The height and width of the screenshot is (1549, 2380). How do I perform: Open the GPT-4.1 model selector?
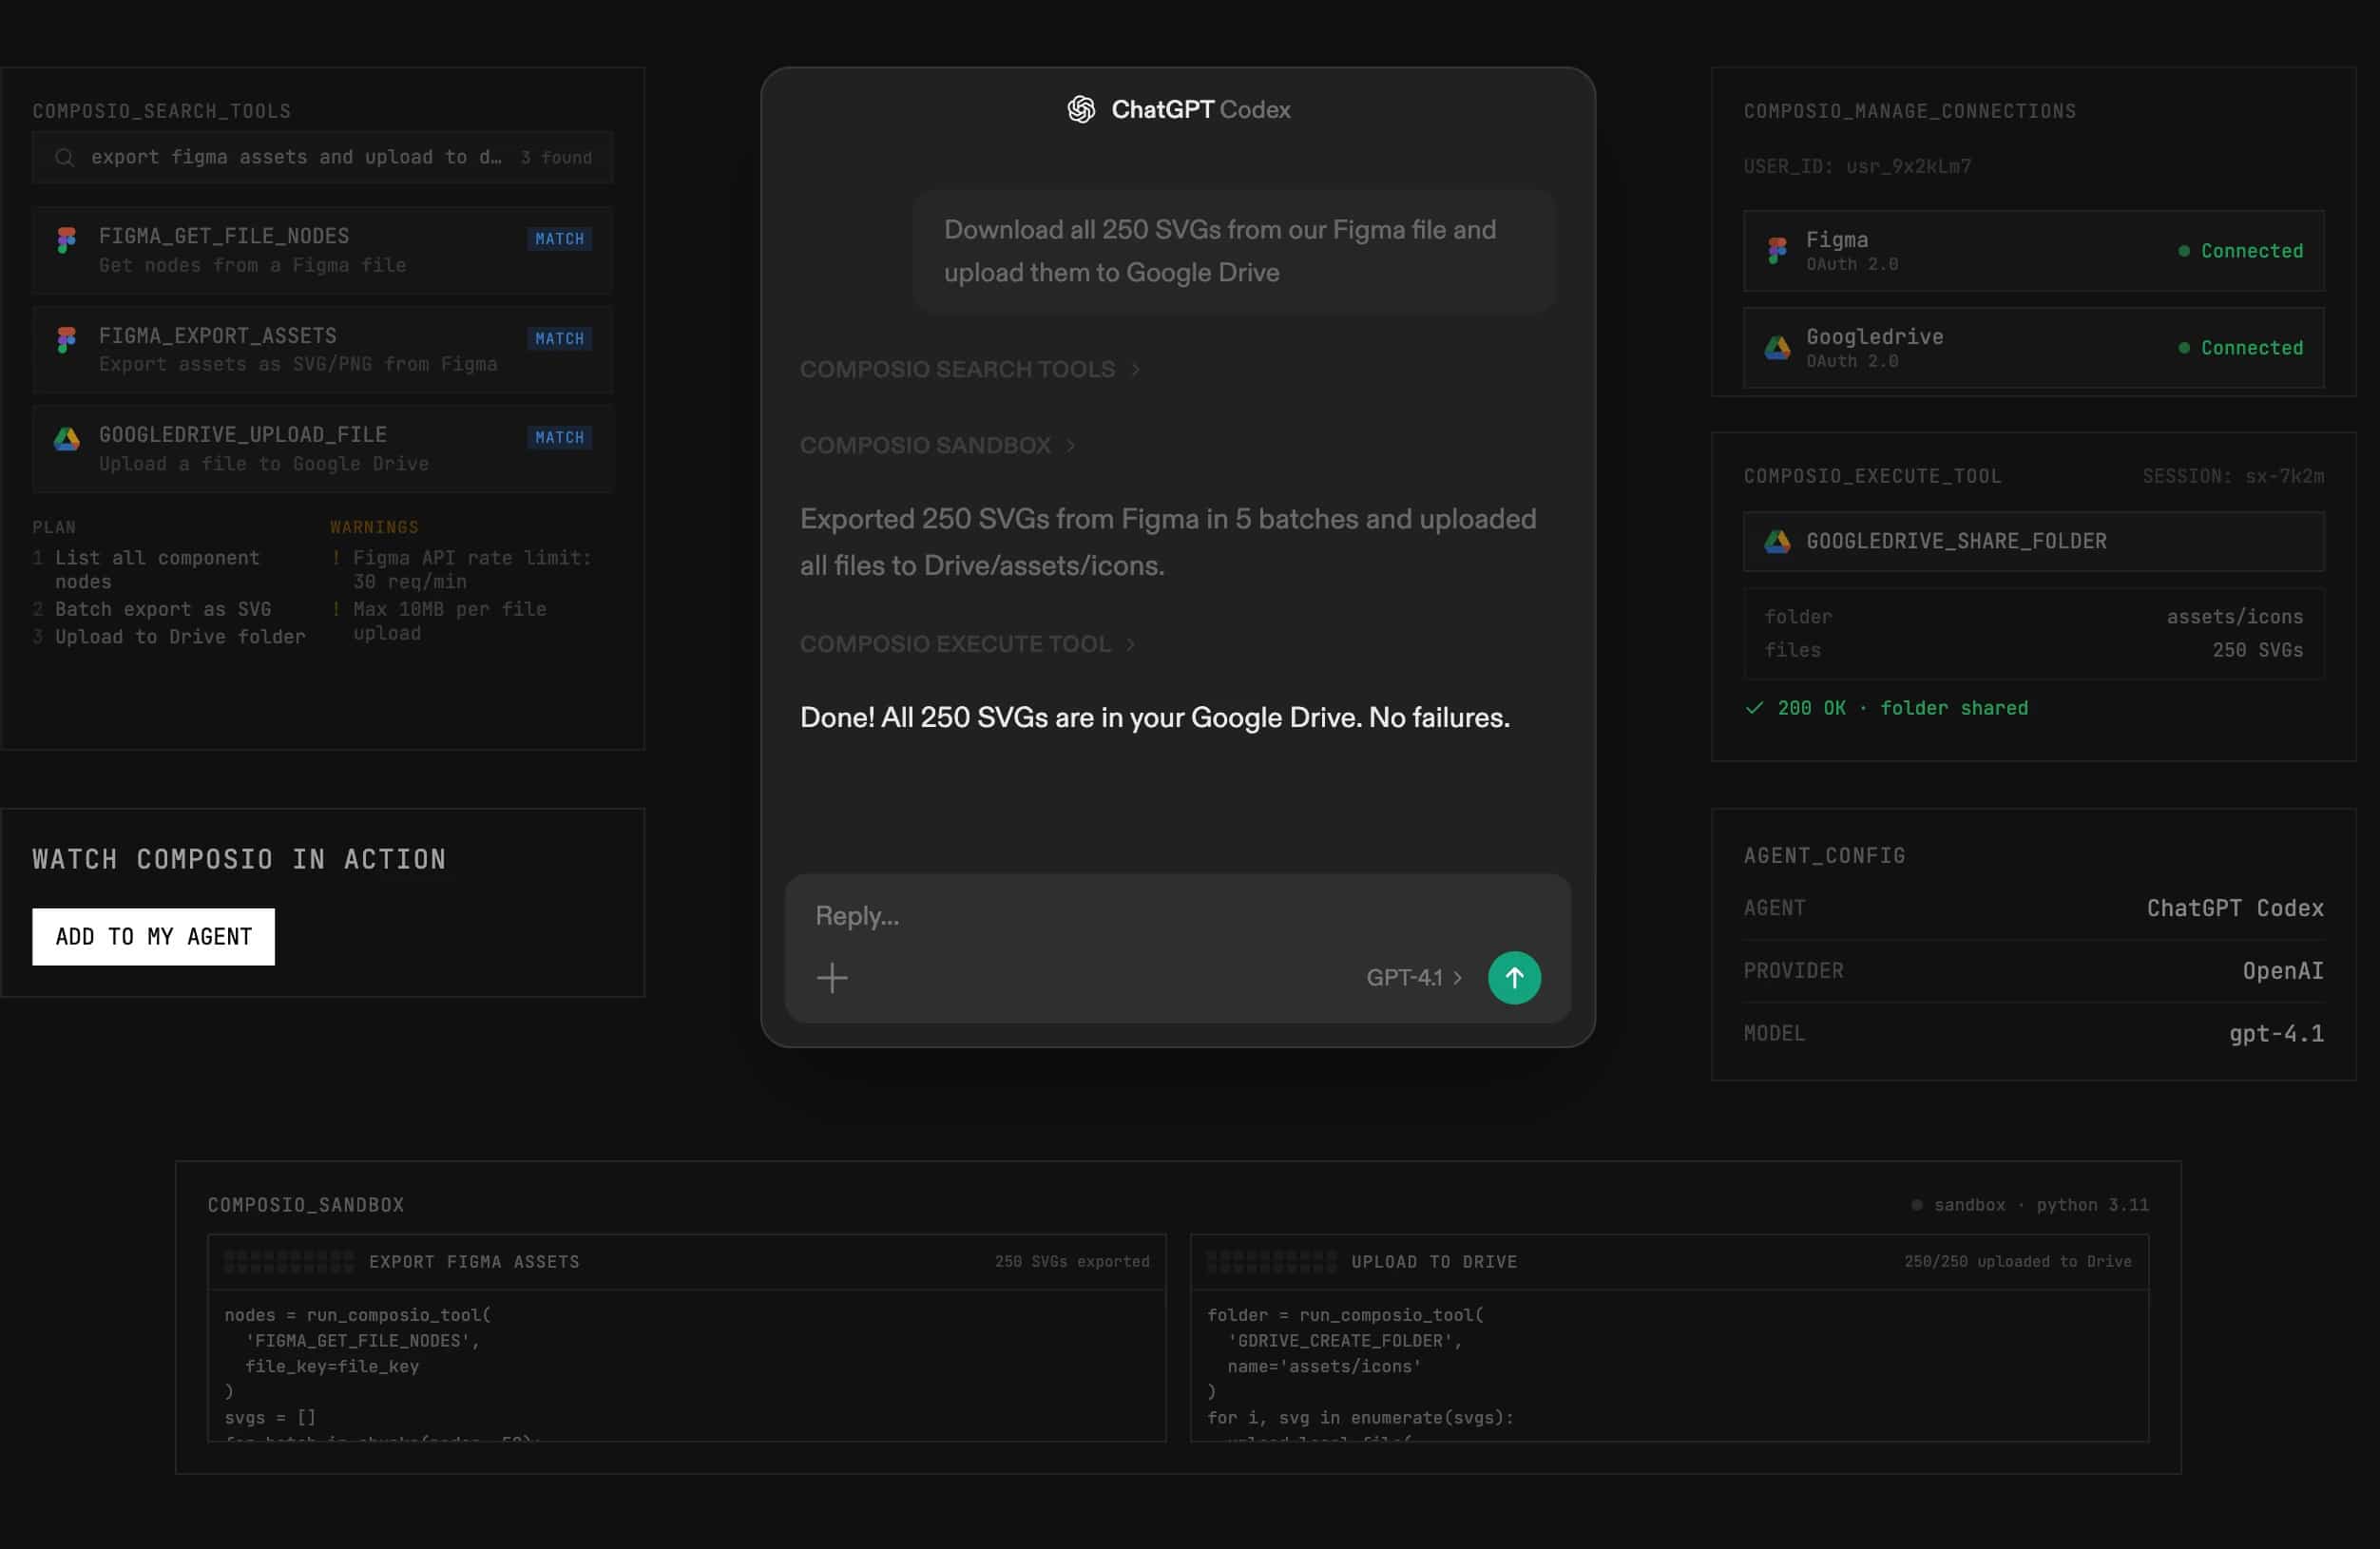[1413, 977]
